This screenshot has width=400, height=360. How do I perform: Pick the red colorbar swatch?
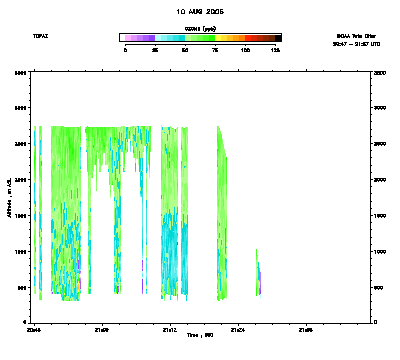[x=248, y=38]
